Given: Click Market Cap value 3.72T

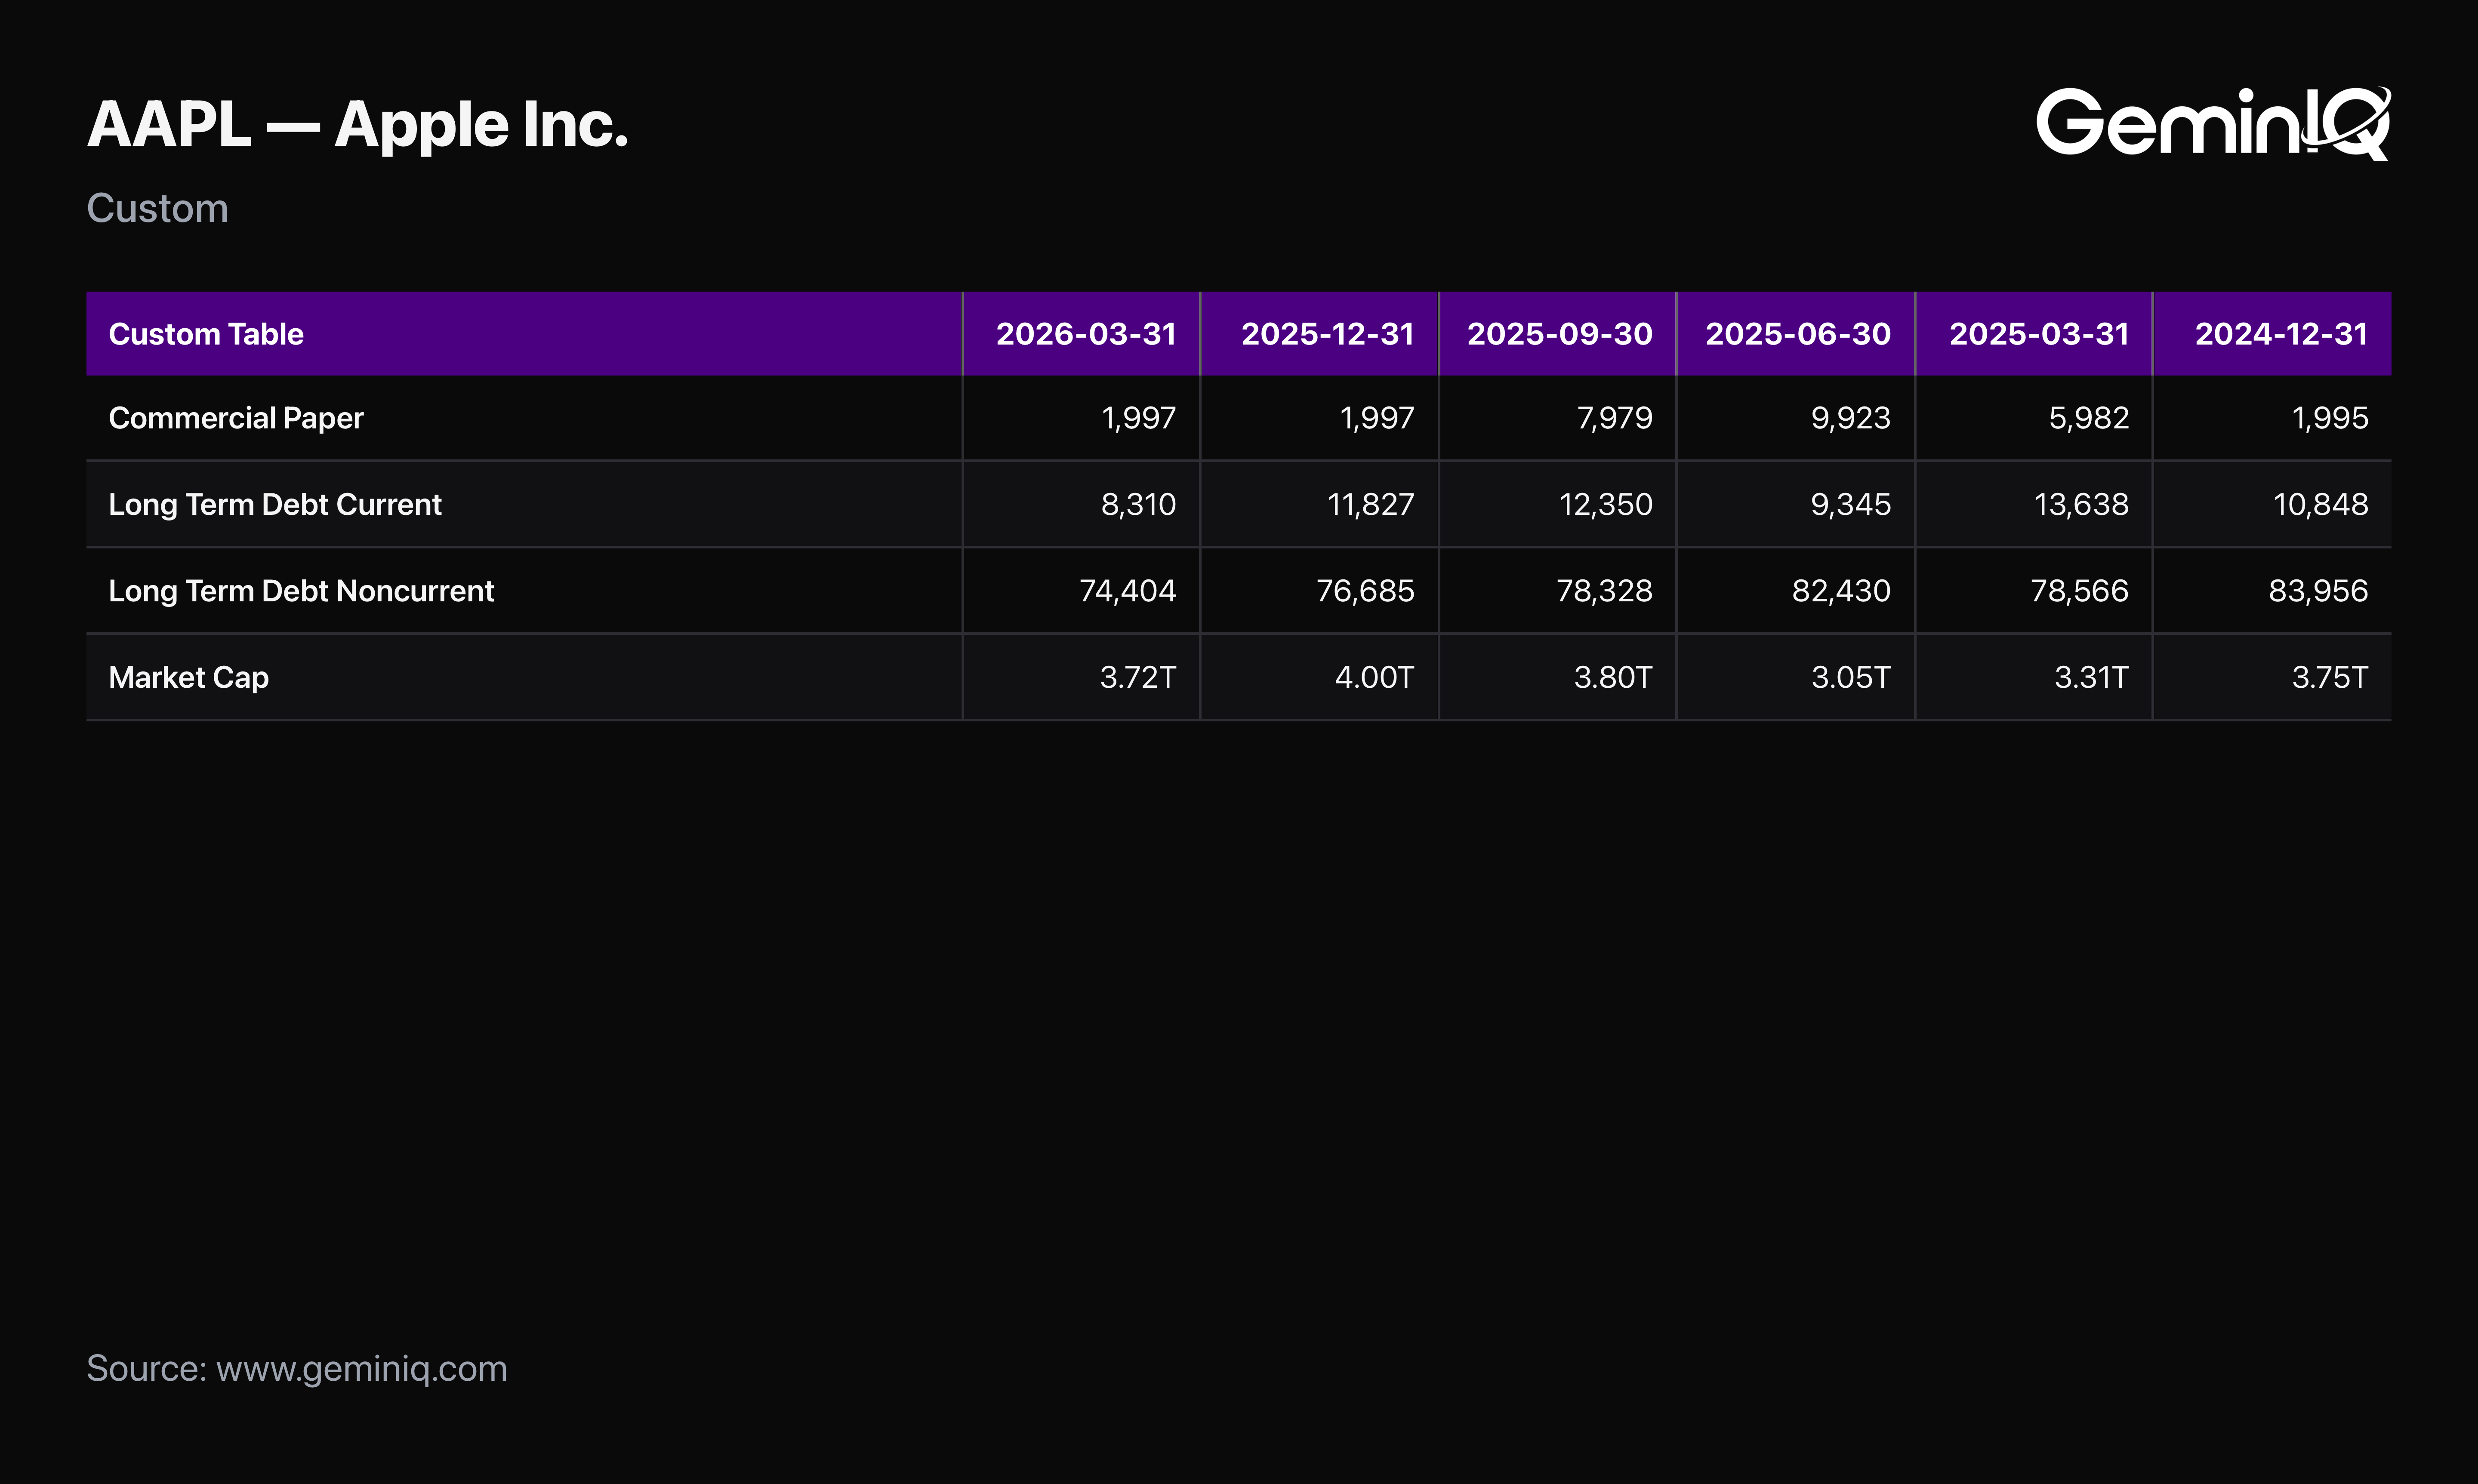Looking at the screenshot, I should [1138, 677].
